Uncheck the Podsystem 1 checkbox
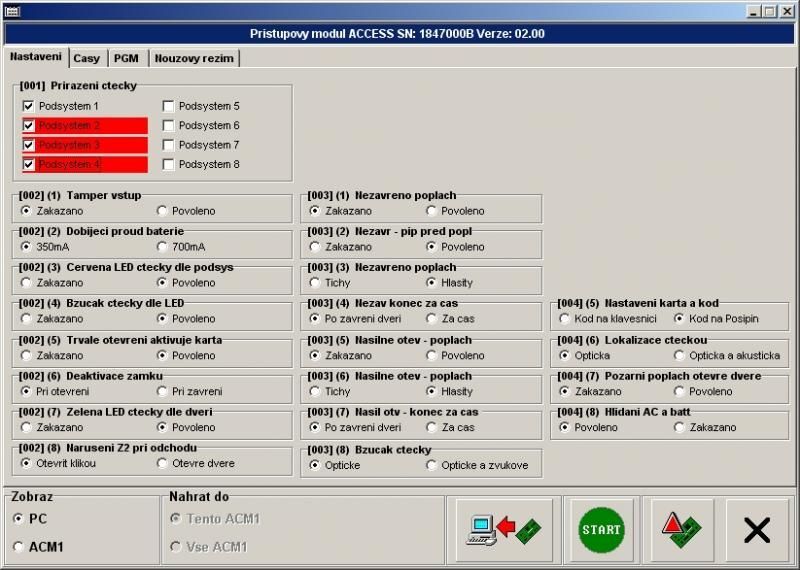 (29, 106)
